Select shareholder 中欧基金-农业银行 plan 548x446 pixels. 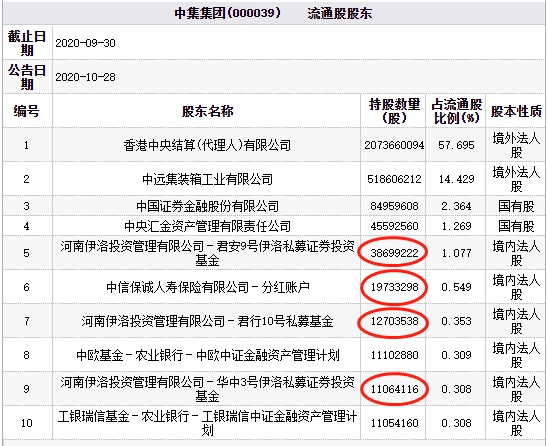tap(208, 355)
